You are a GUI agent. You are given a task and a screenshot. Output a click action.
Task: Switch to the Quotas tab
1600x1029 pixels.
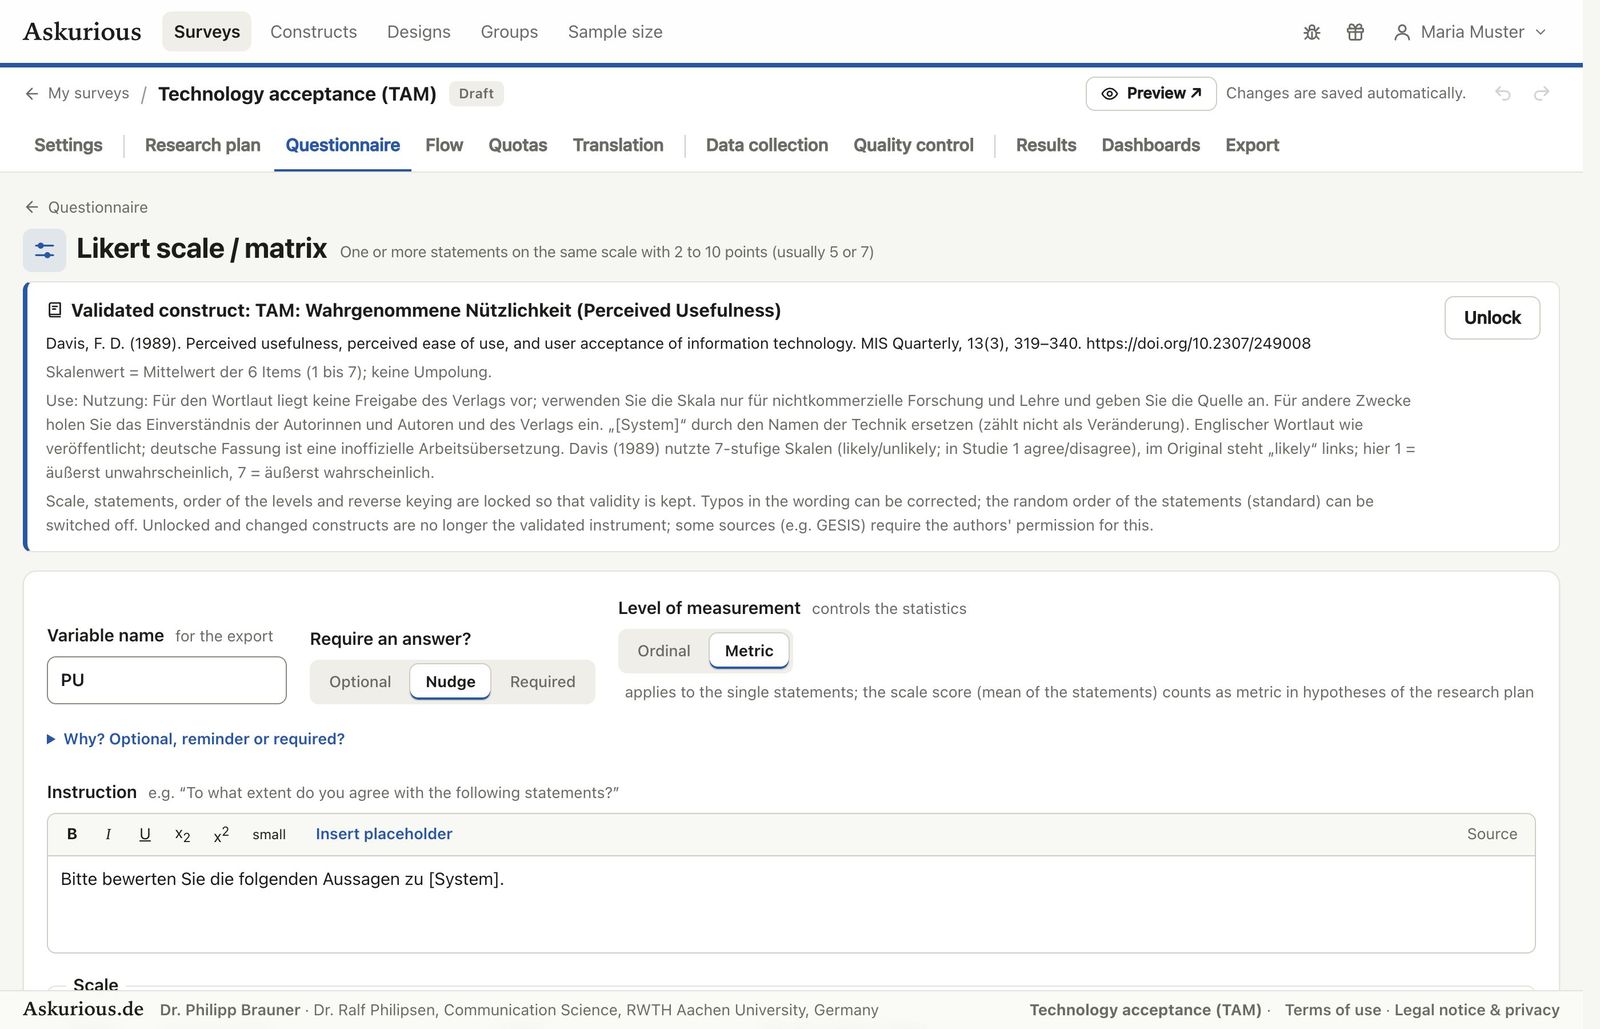pos(518,145)
